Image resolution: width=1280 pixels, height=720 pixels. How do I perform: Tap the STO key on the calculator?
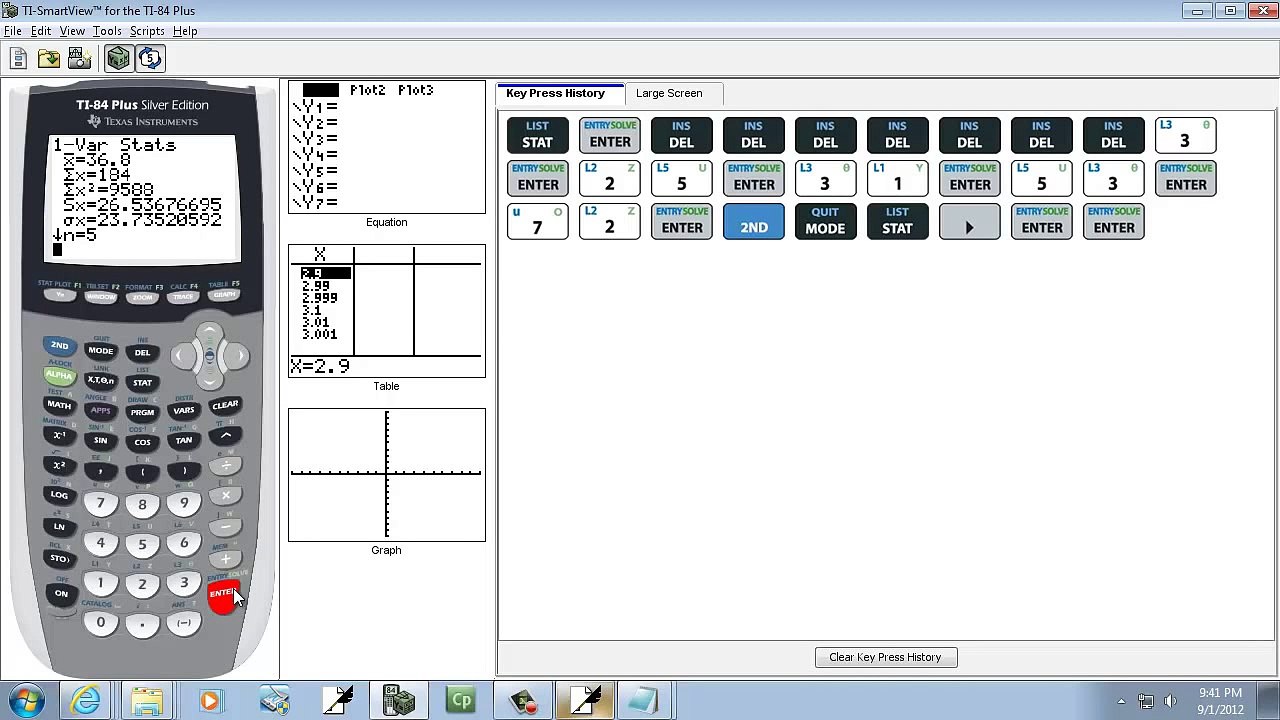[59, 559]
